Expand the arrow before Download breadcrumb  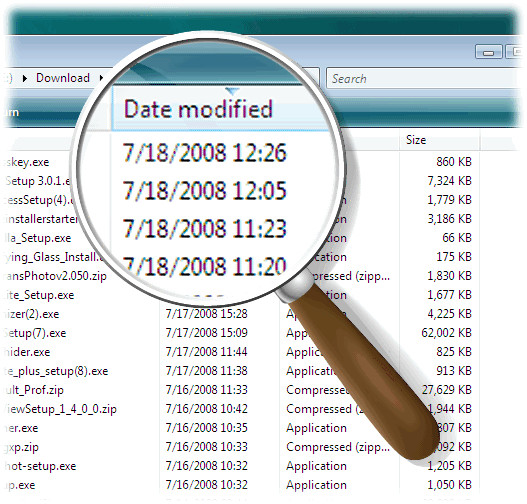pyautogui.click(x=25, y=79)
